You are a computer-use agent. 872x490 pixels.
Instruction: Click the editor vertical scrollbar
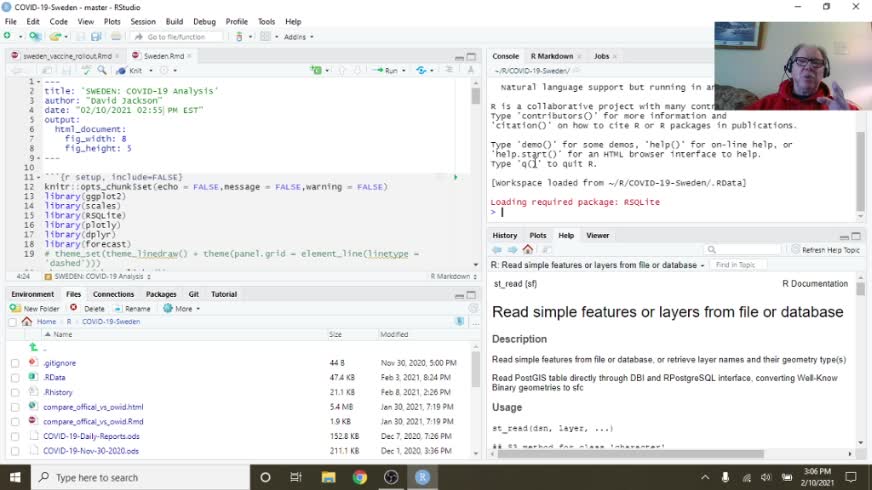point(475,174)
